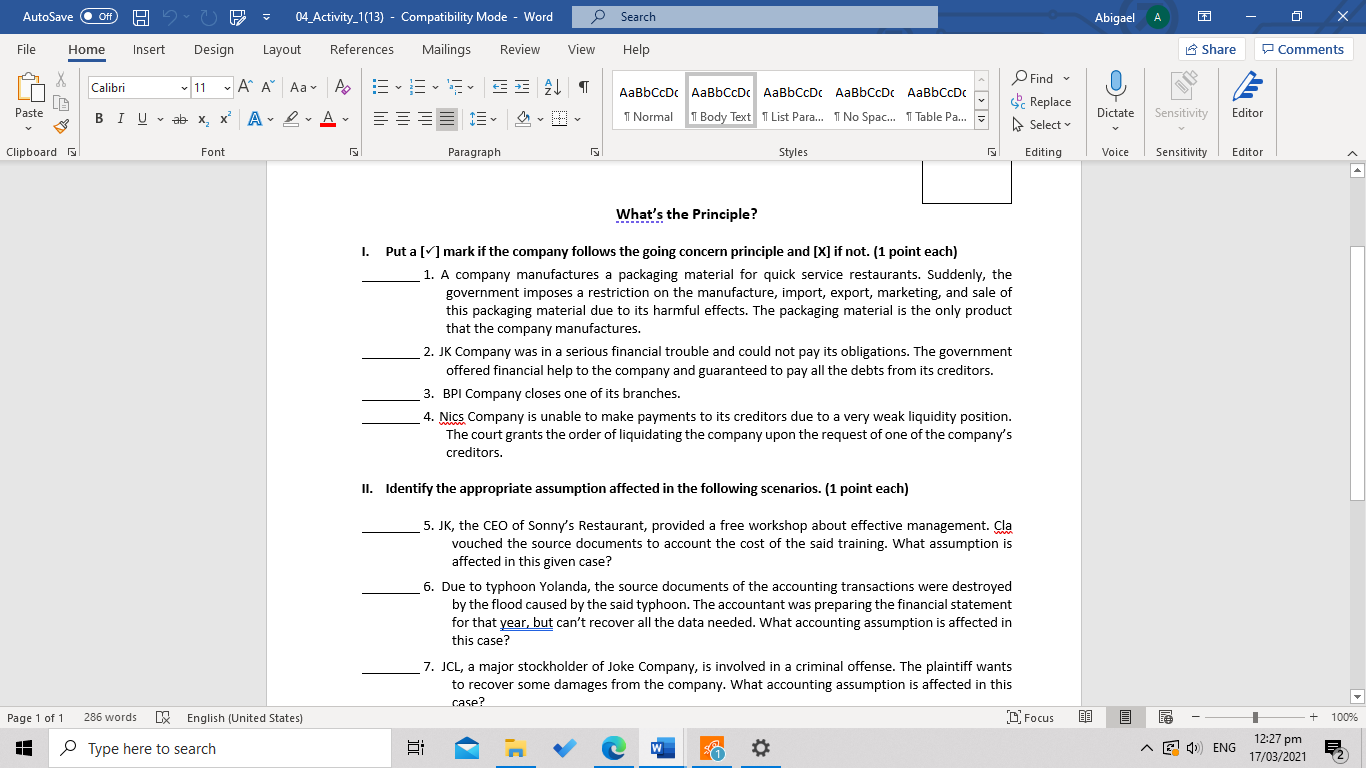
Task: Align text to the right
Action: point(425,119)
